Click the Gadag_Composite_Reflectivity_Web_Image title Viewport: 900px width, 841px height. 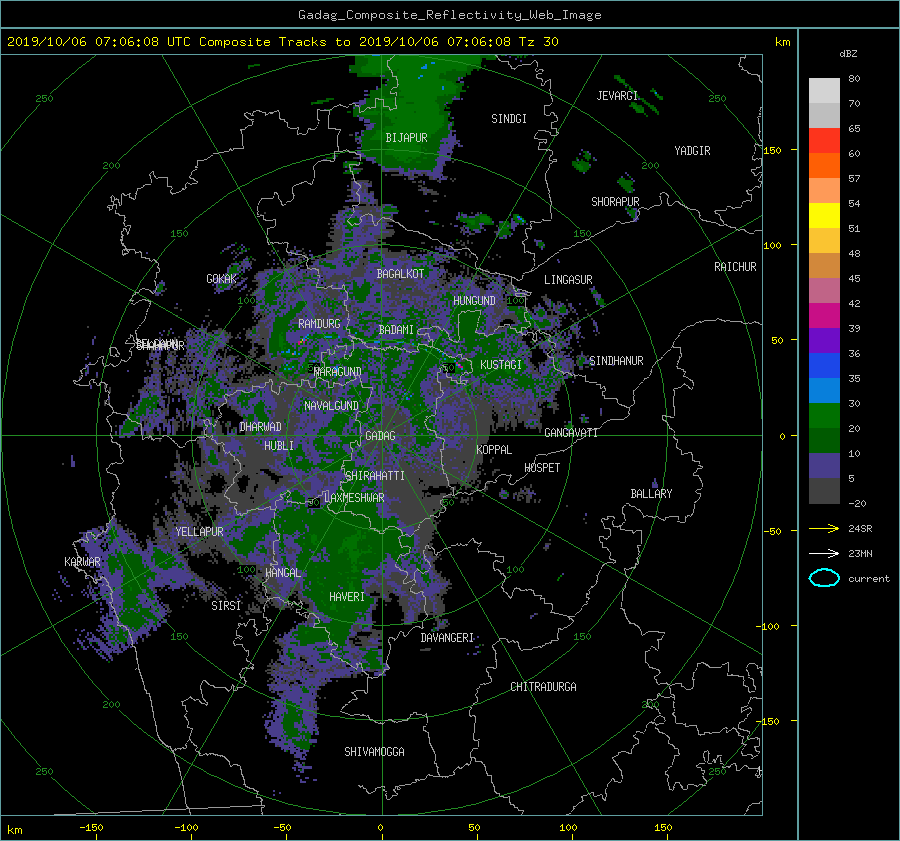(449, 15)
